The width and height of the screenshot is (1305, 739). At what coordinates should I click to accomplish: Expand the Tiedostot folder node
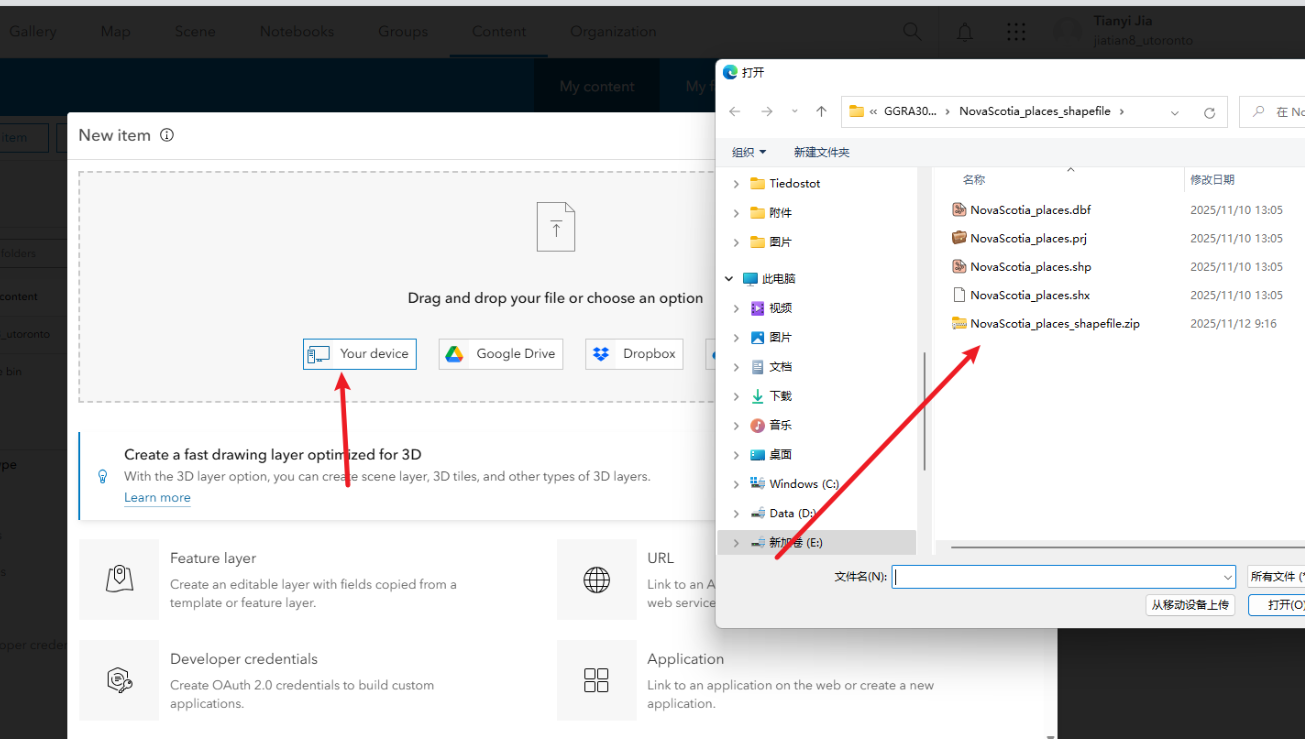coord(737,184)
